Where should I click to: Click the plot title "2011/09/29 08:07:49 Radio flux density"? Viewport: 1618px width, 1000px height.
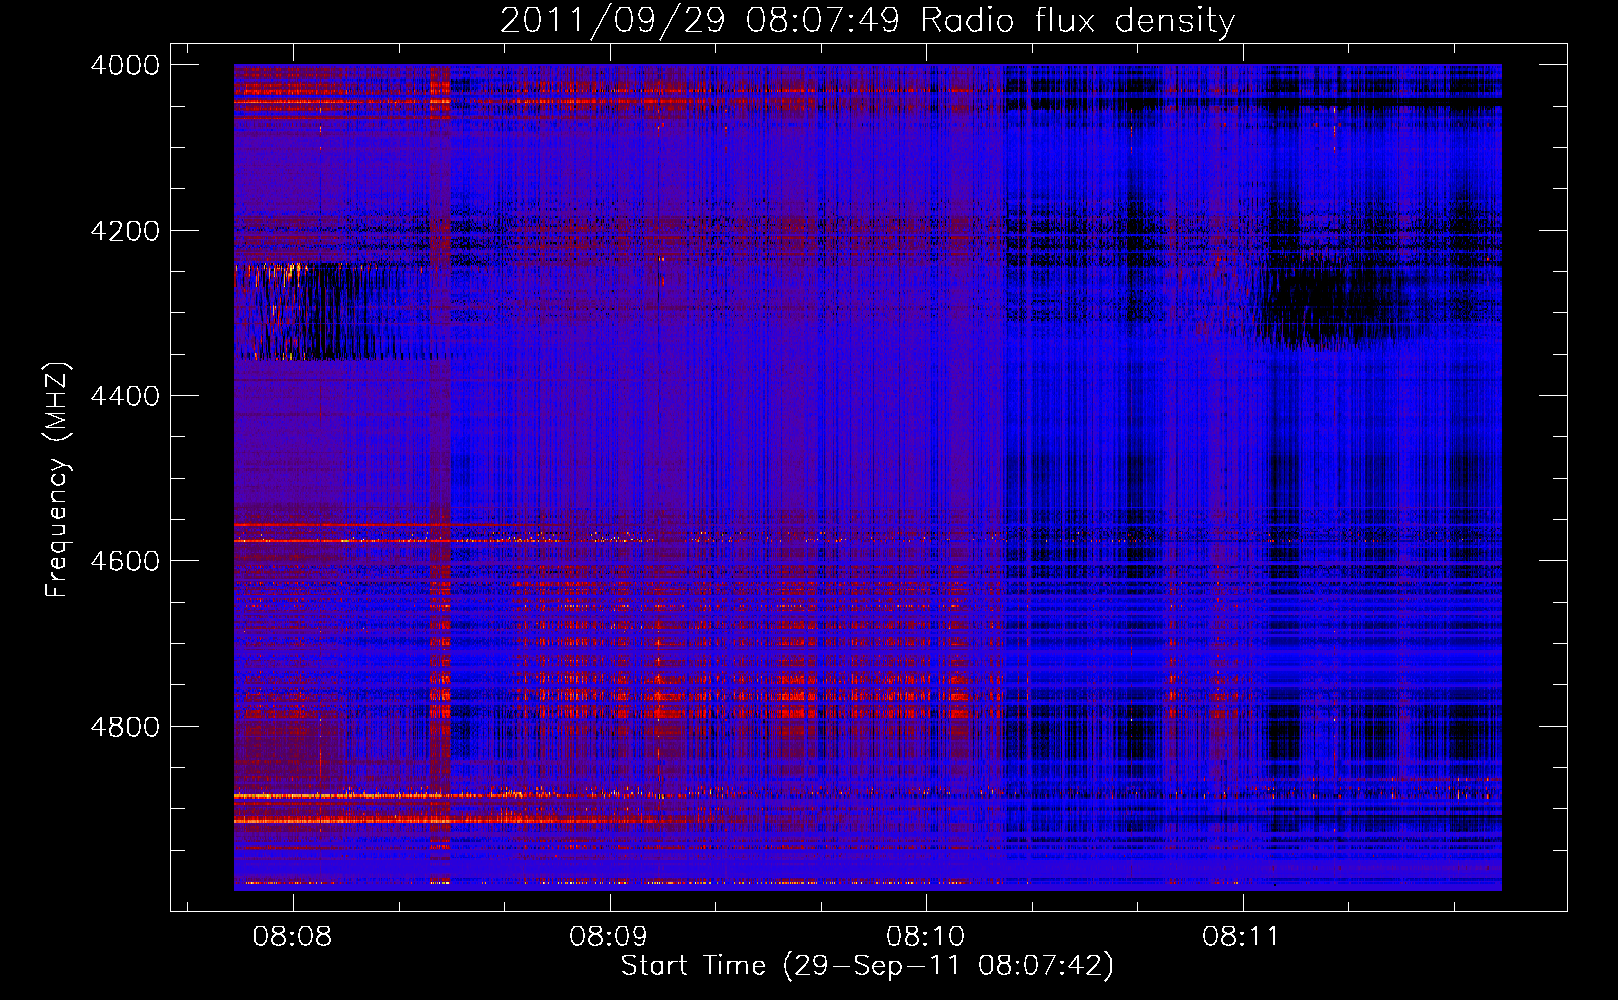[867, 21]
